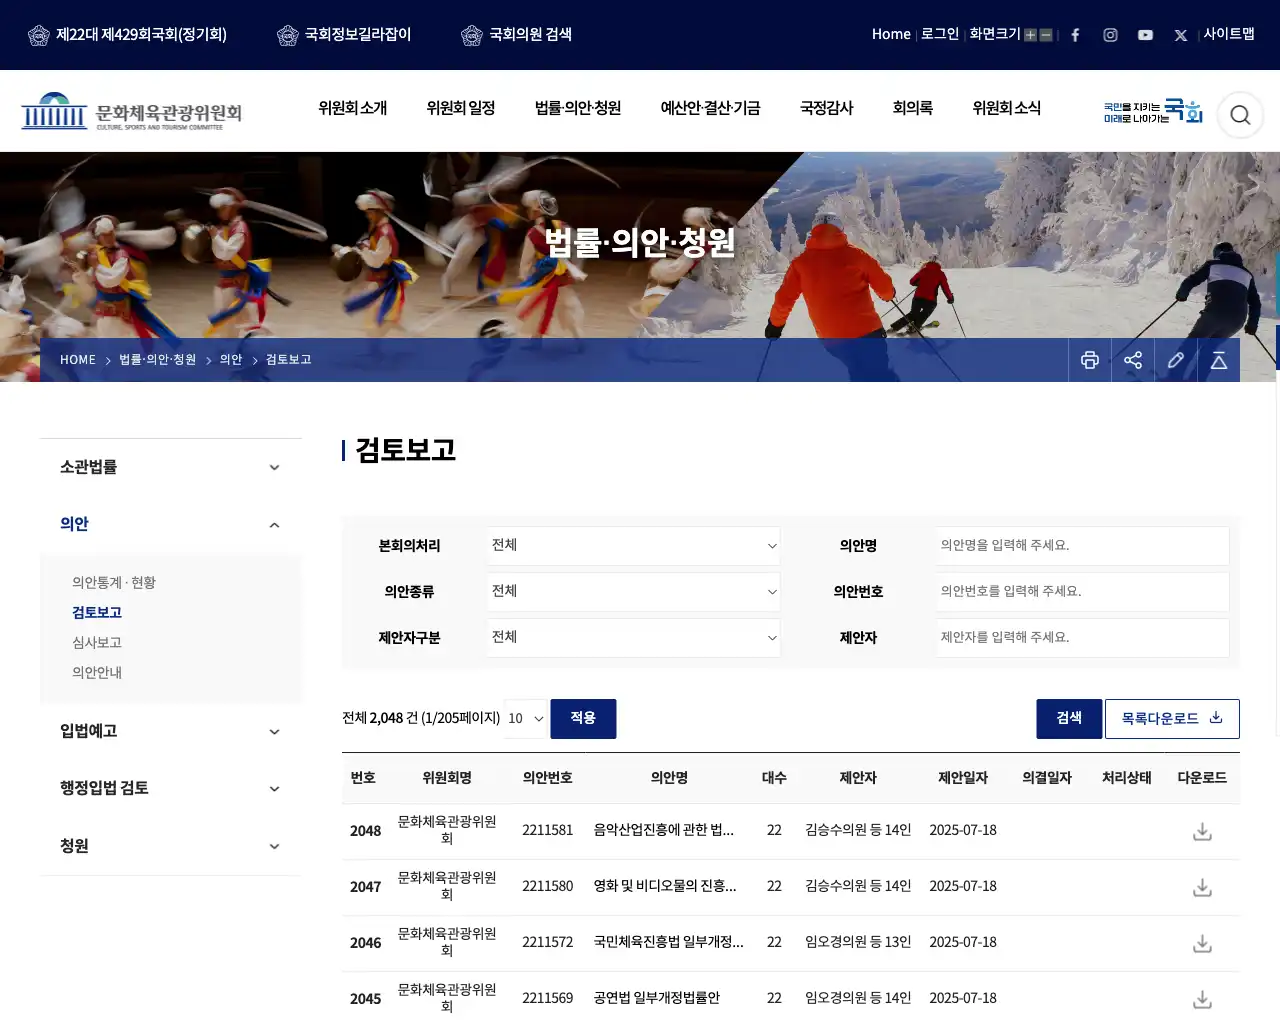Open the 의안통계 · 현황 sidebar link
Screen dimensions: 1280x1024
click(114, 583)
